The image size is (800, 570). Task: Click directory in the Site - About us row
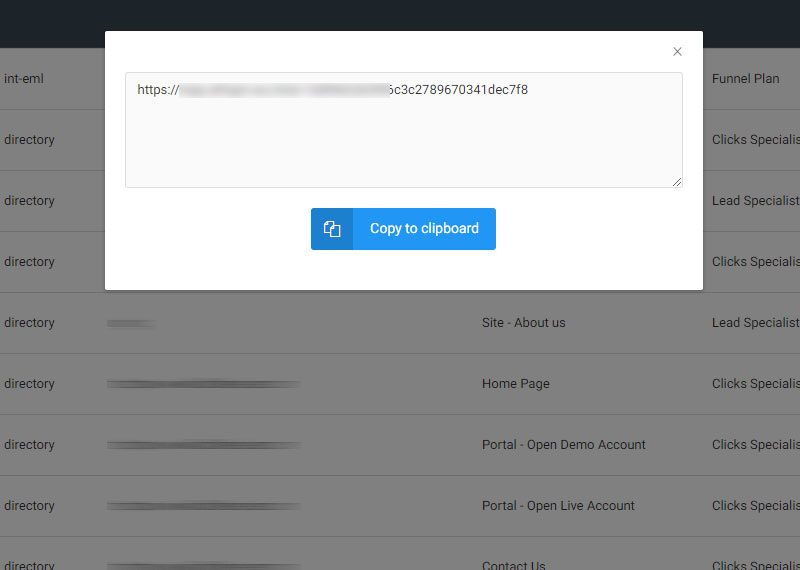29,323
